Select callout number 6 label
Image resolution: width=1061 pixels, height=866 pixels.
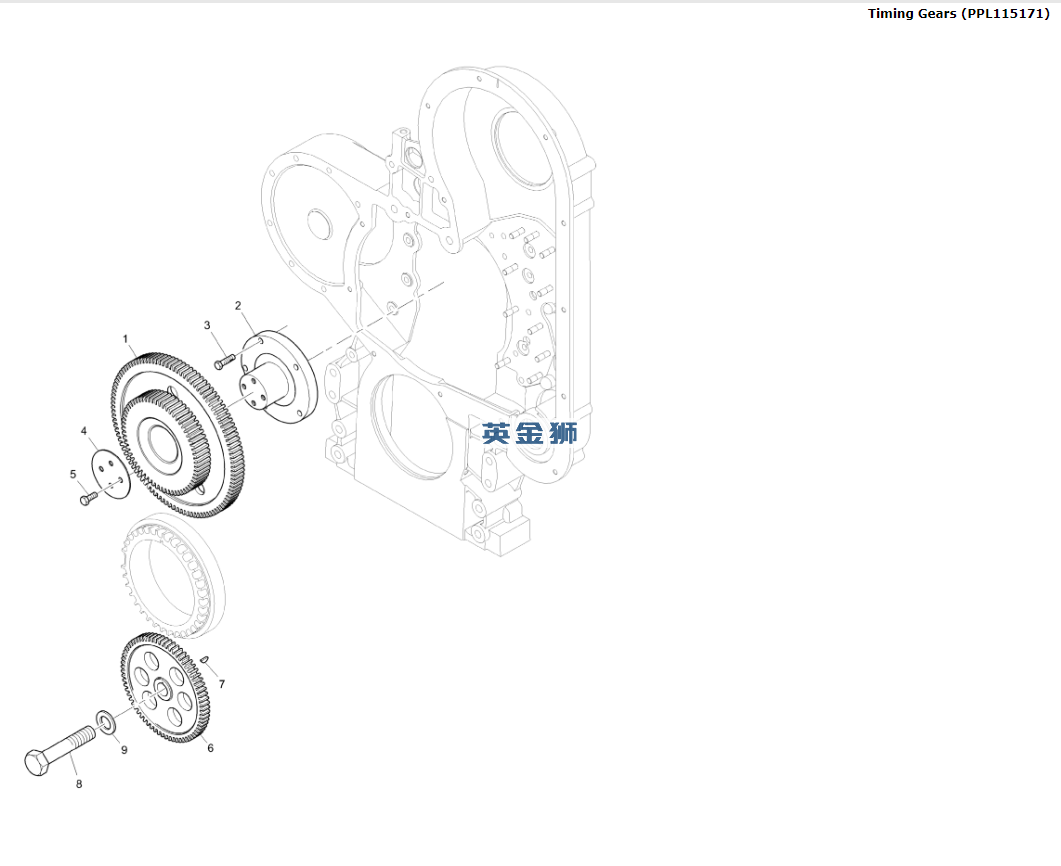[x=210, y=748]
